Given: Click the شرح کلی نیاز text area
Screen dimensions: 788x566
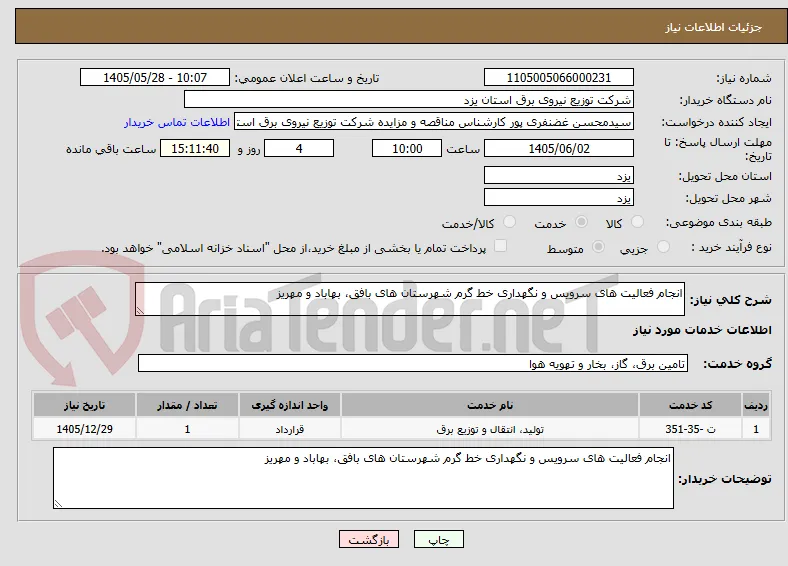Looking at the screenshot, I should (x=410, y=299).
